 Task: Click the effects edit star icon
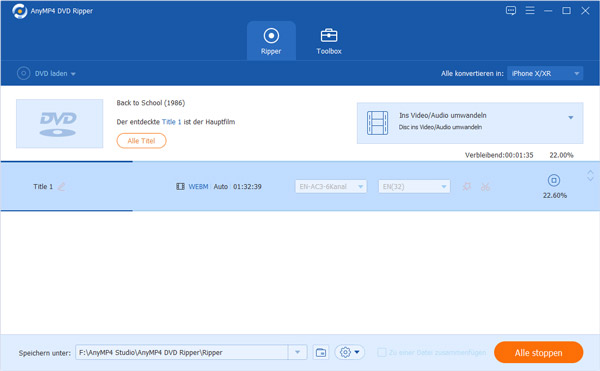[467, 187]
